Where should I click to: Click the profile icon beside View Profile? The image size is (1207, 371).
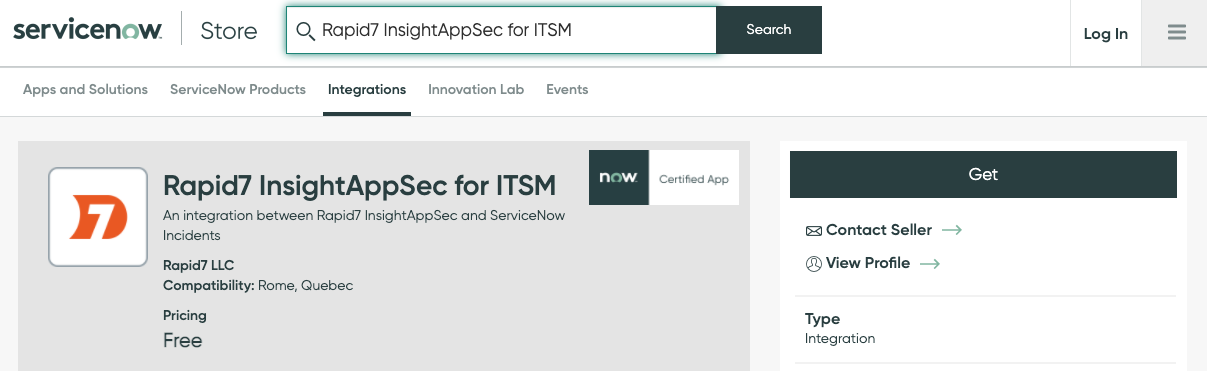[x=813, y=264]
